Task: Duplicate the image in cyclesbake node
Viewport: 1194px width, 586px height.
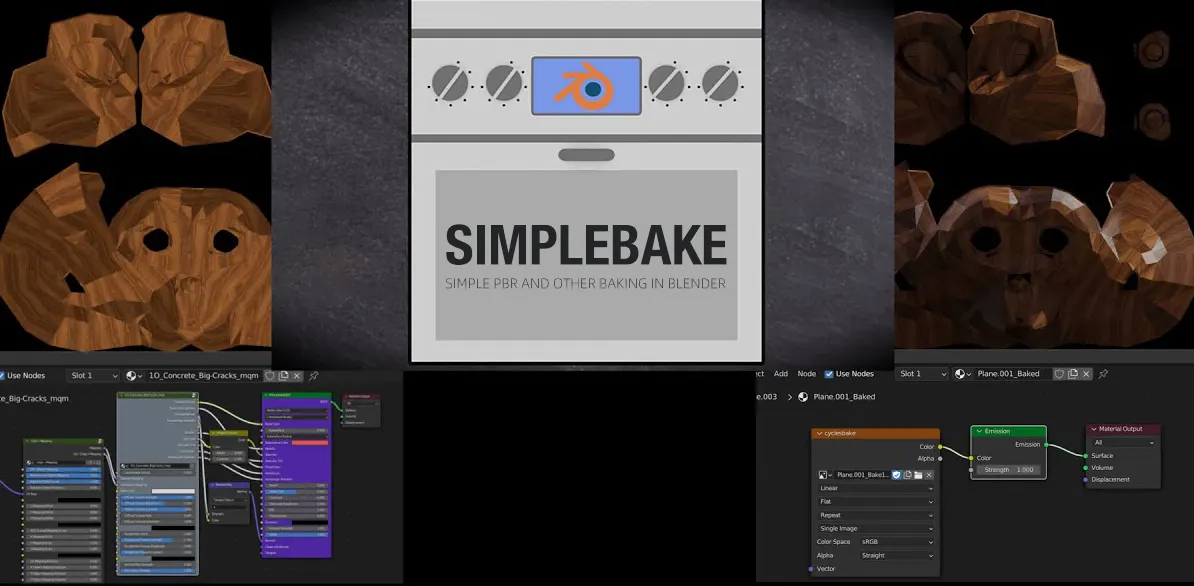Action: click(x=908, y=475)
